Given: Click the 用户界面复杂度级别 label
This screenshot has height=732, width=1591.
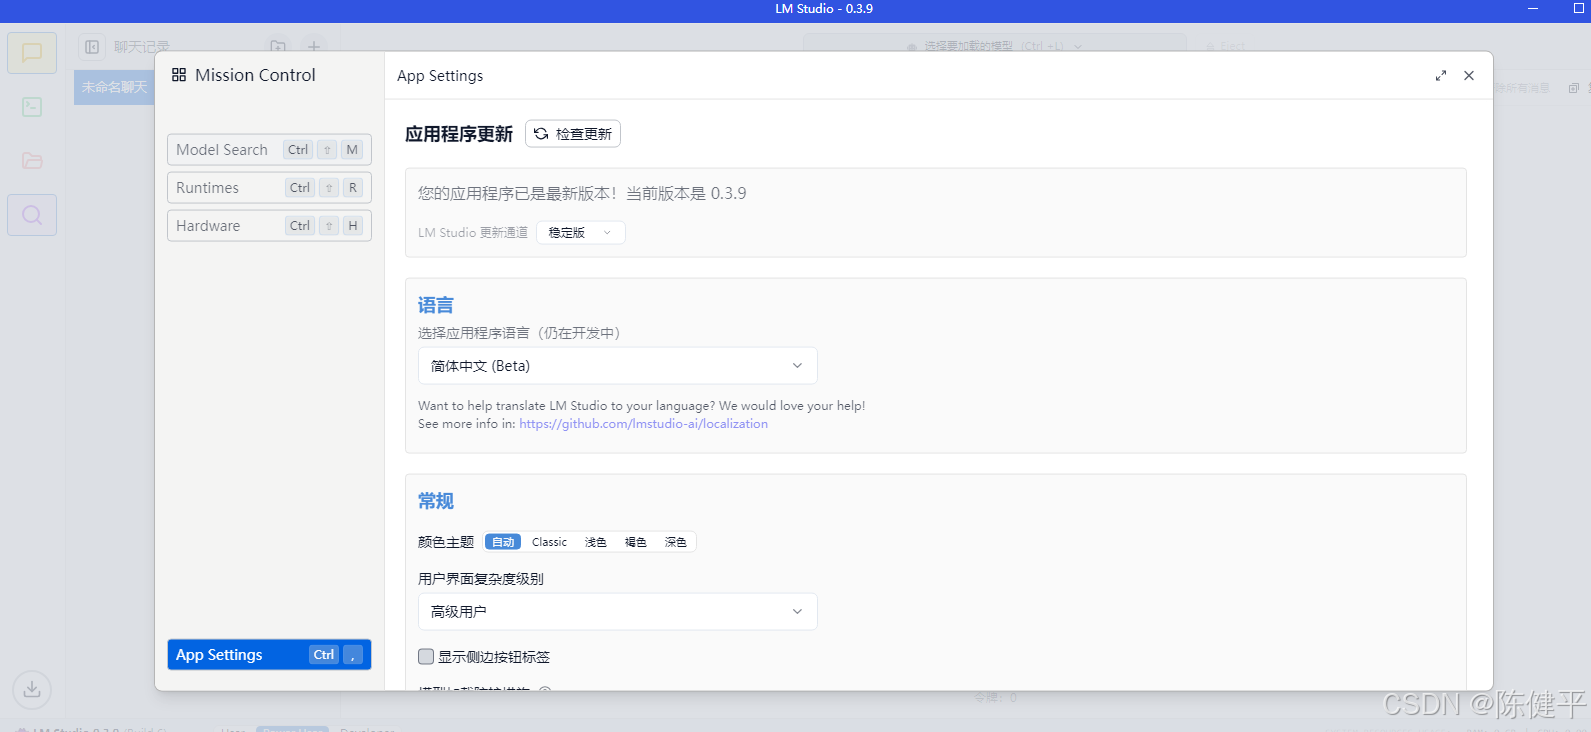Looking at the screenshot, I should 481,579.
